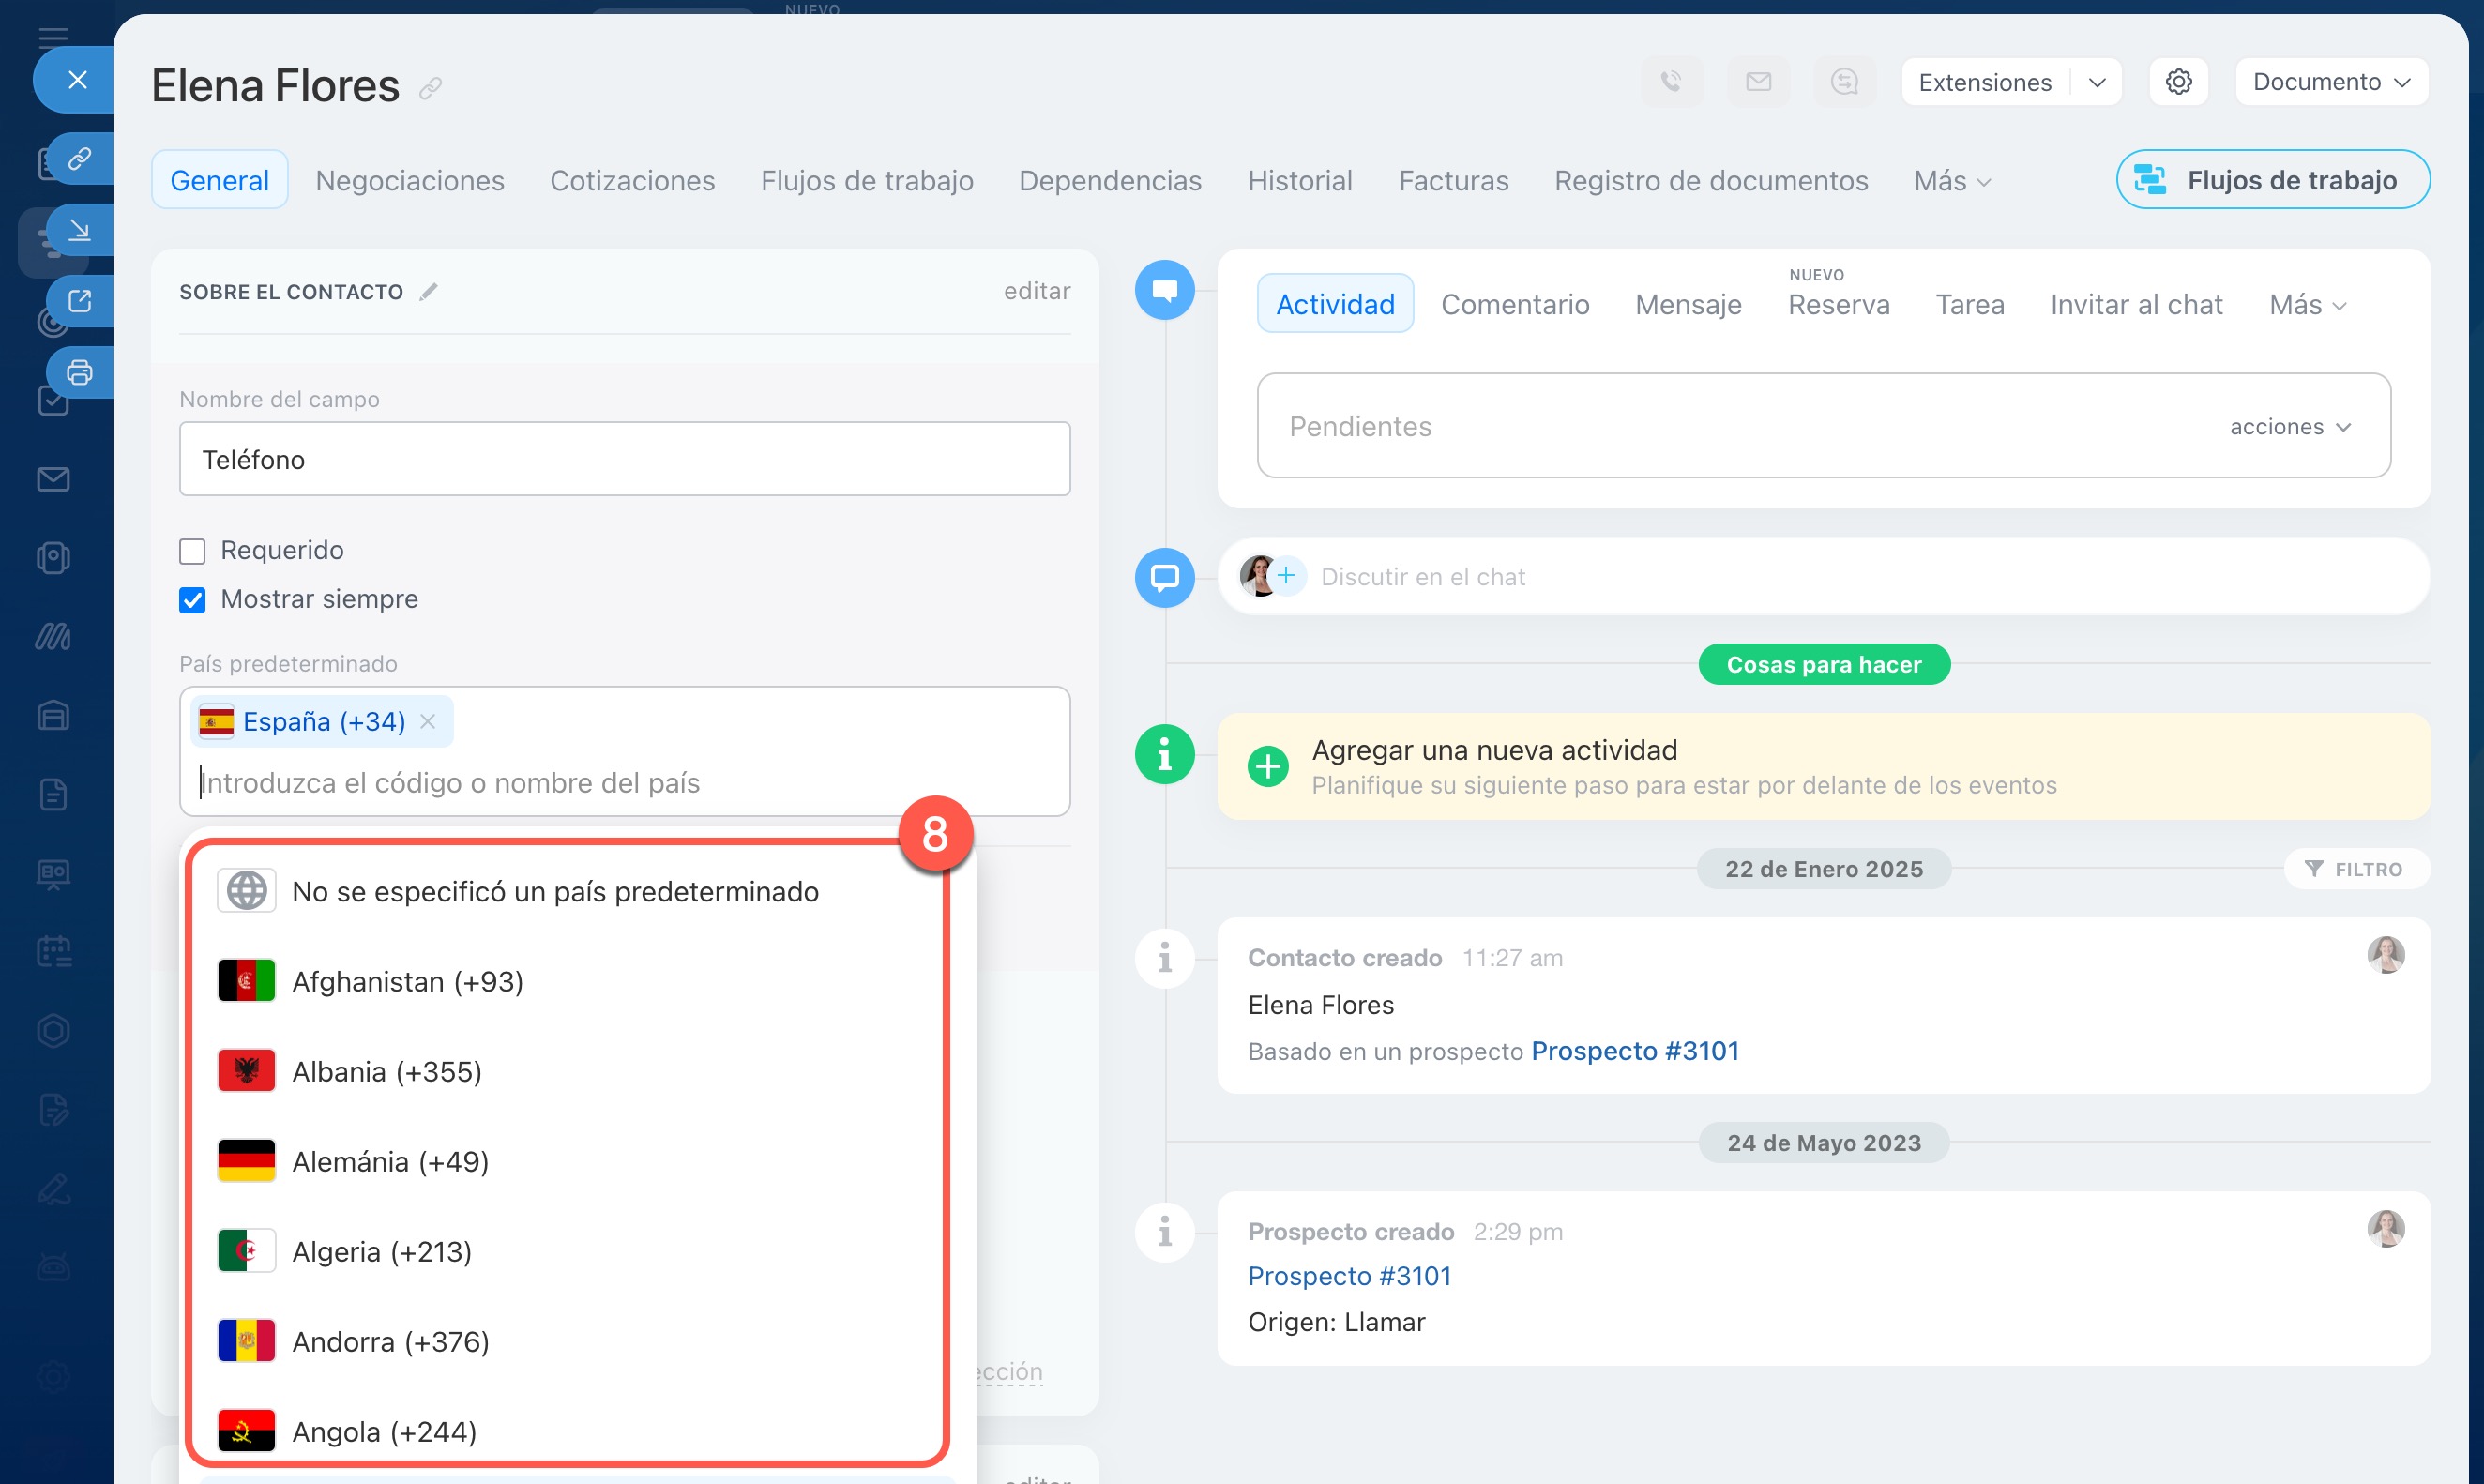
Task: Enable the Requerido checkbox
Action: [x=192, y=551]
